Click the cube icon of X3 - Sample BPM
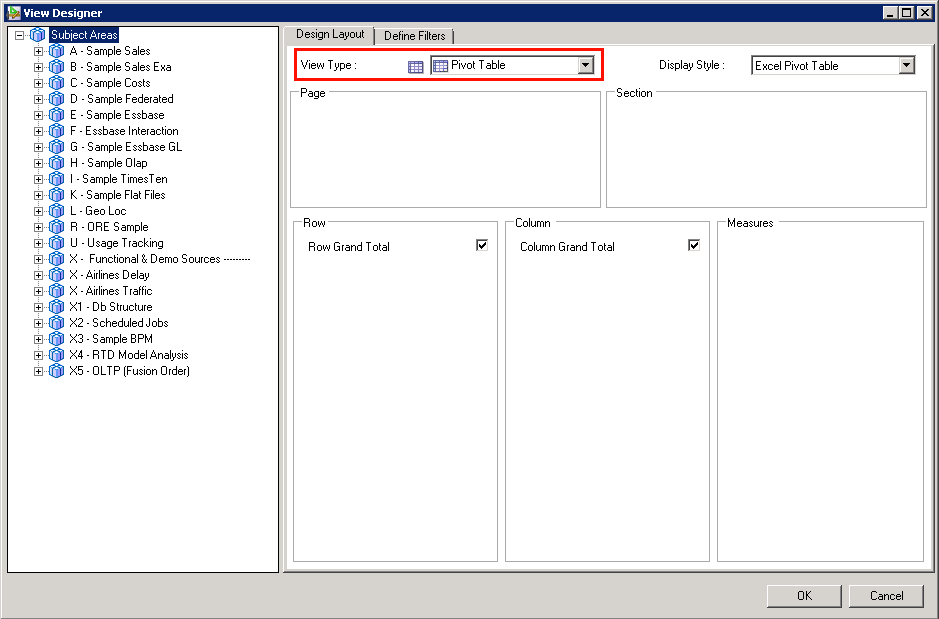939x619 pixels. [x=56, y=339]
